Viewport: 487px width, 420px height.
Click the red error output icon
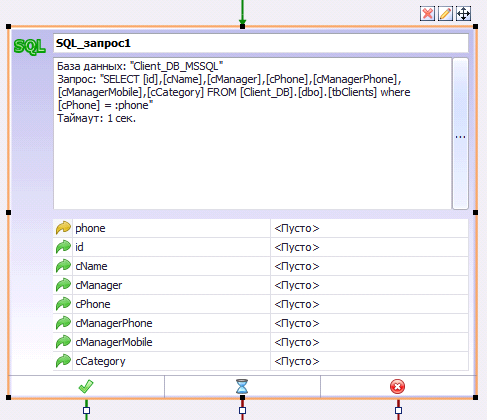point(398,387)
